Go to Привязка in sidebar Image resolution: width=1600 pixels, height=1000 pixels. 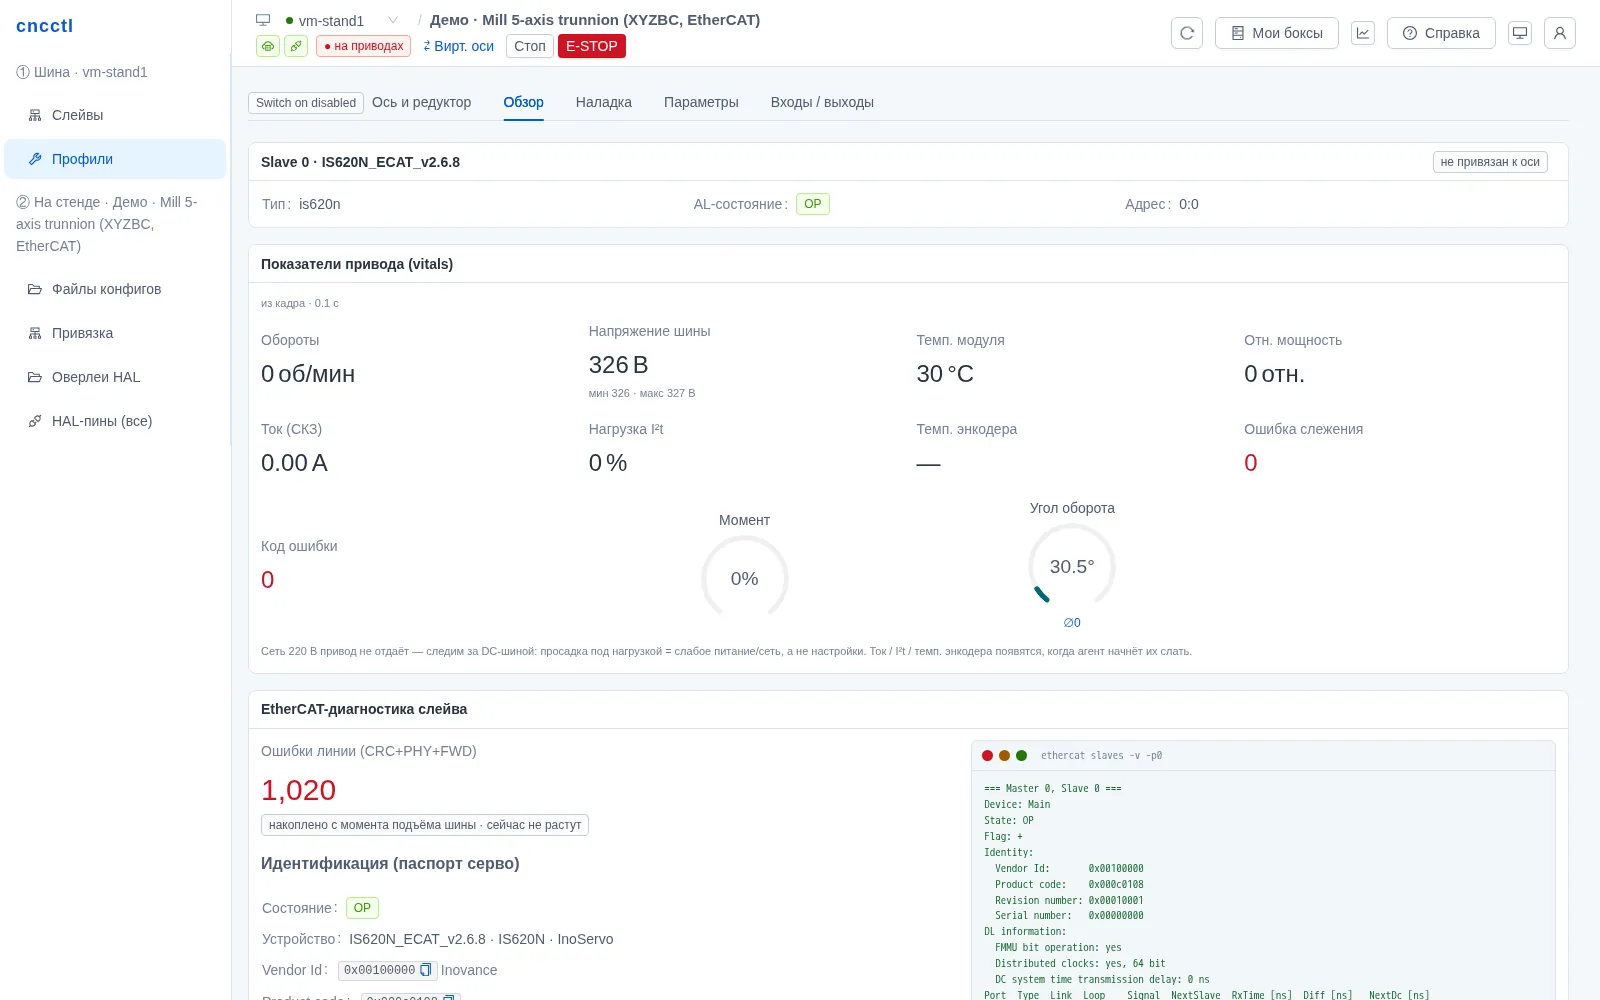pos(115,333)
